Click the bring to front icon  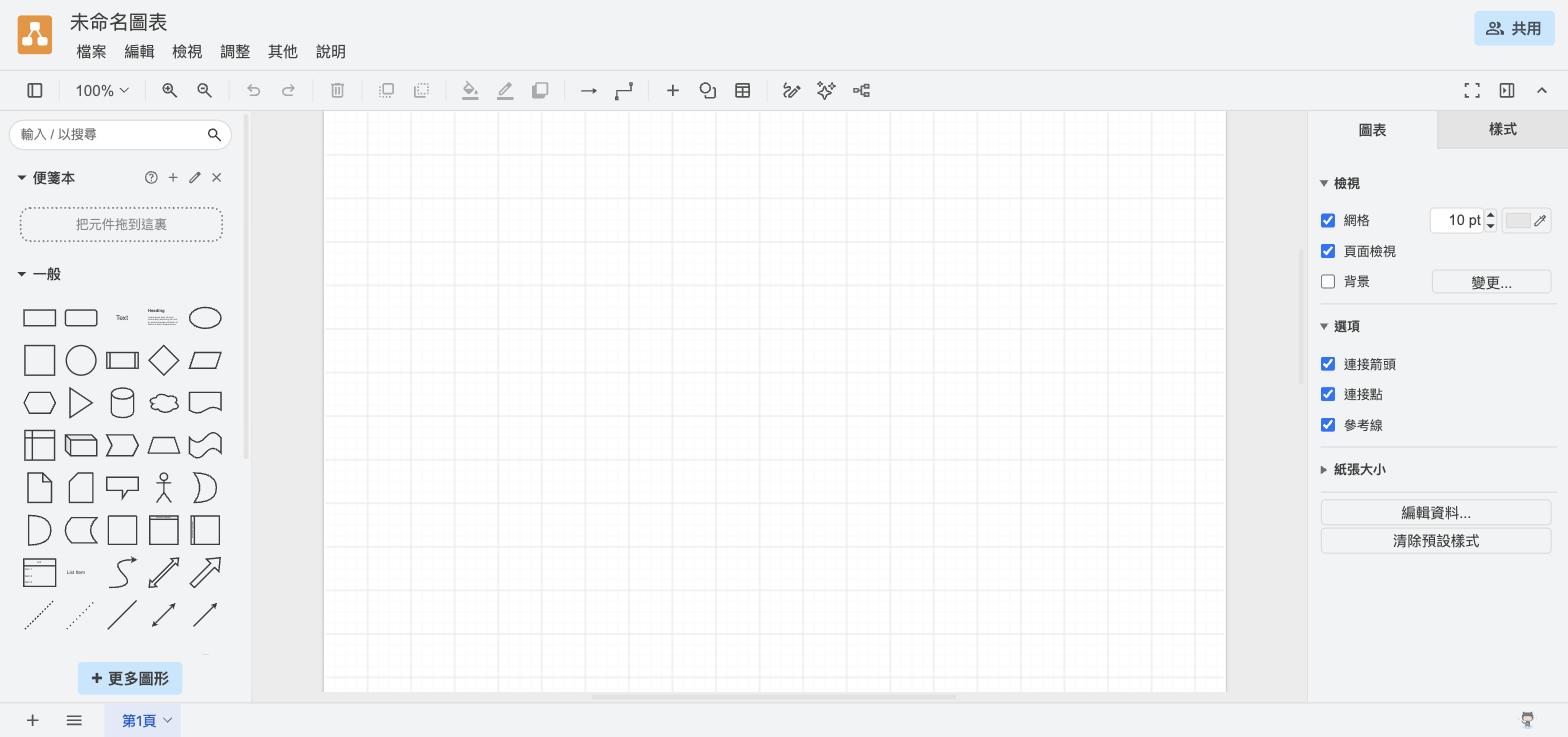point(387,91)
